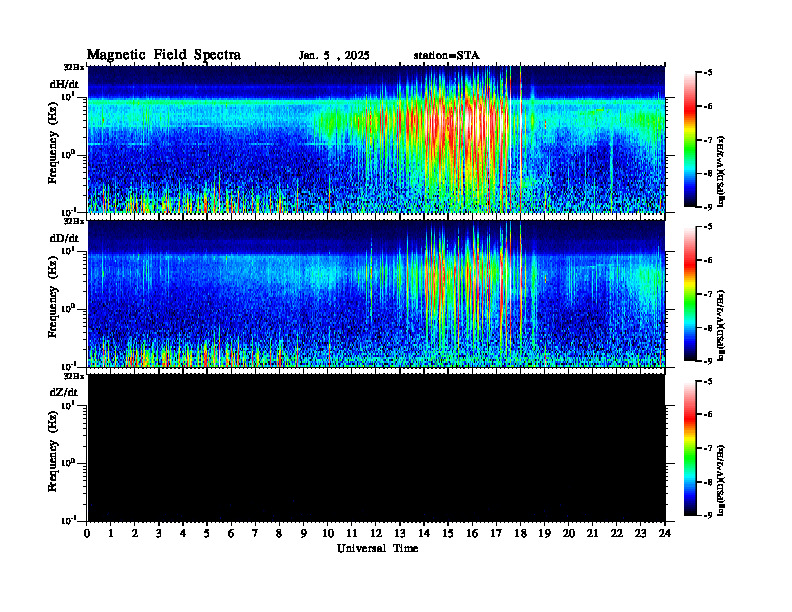Click the color scale bar beside dZ/dt
The height and width of the screenshot is (612, 792).
pyautogui.click(x=690, y=448)
